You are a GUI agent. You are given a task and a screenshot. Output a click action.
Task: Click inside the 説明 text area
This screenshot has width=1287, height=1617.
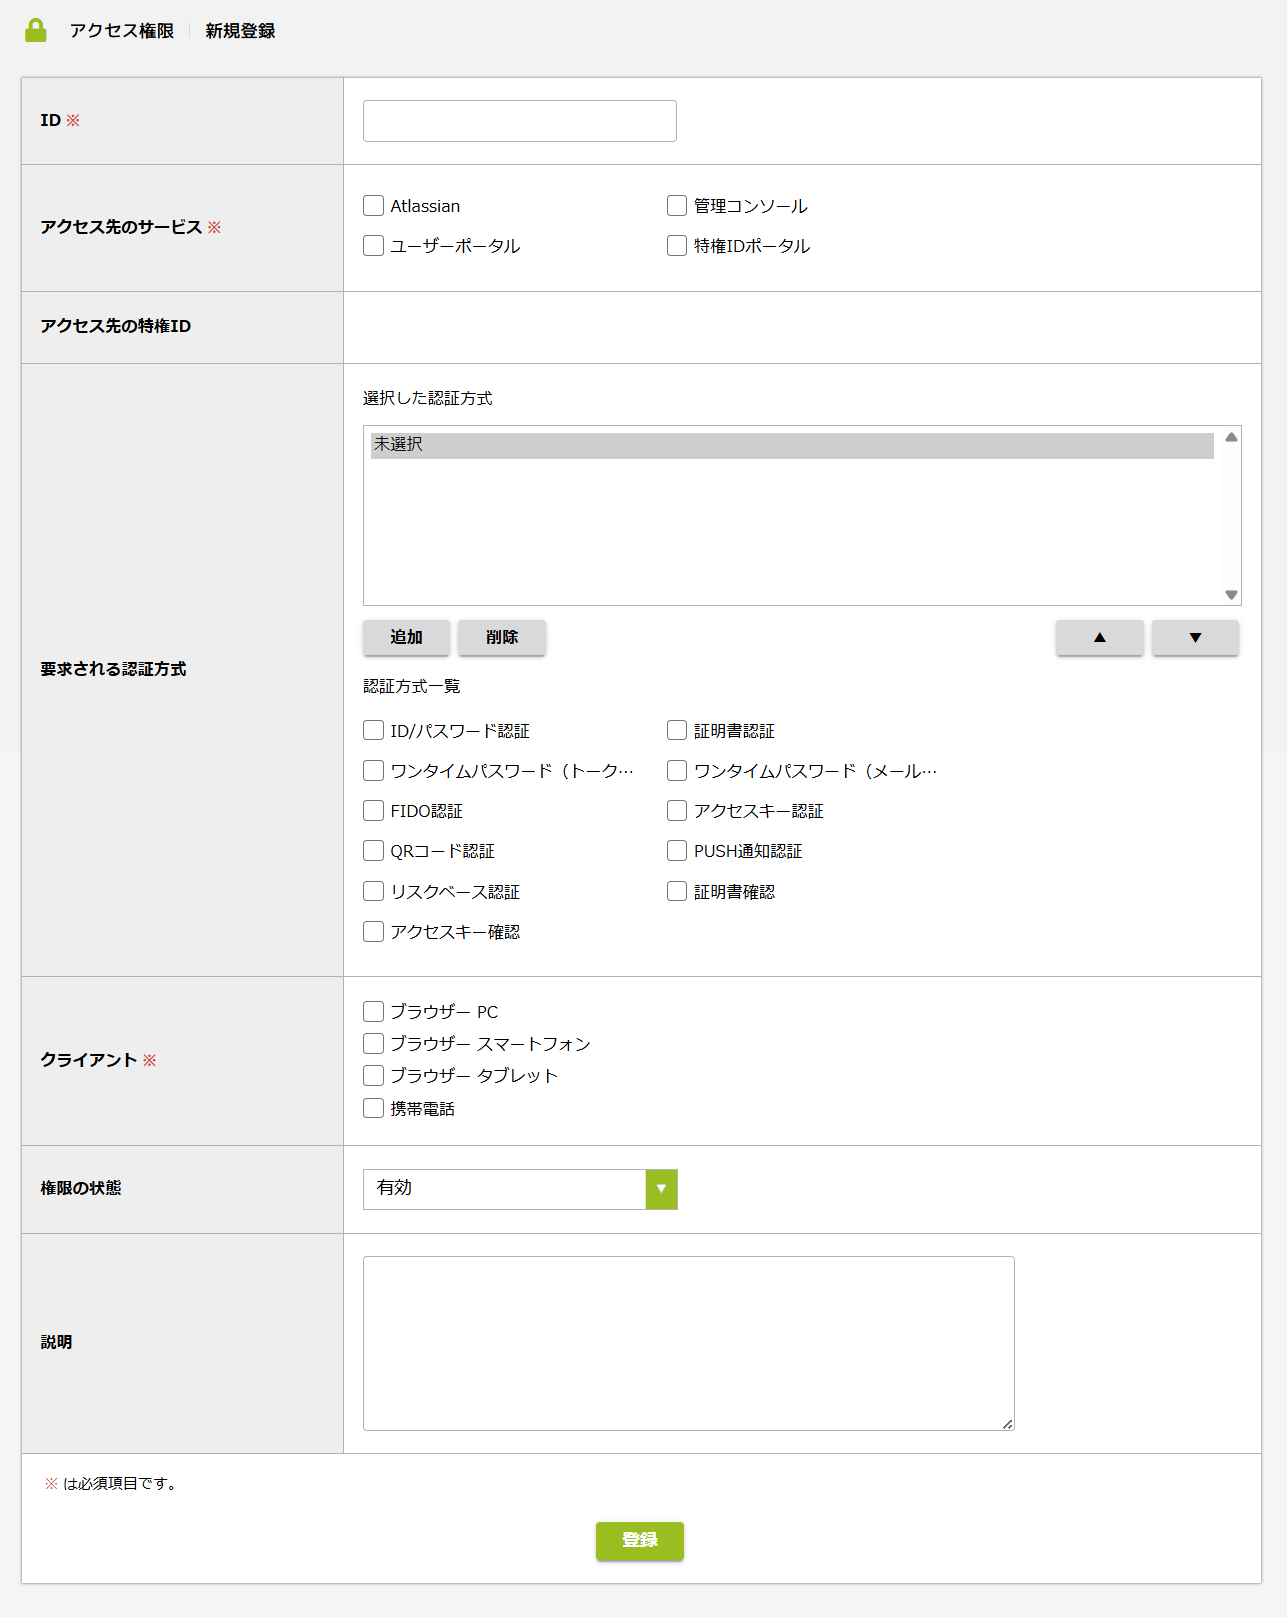(x=689, y=1344)
